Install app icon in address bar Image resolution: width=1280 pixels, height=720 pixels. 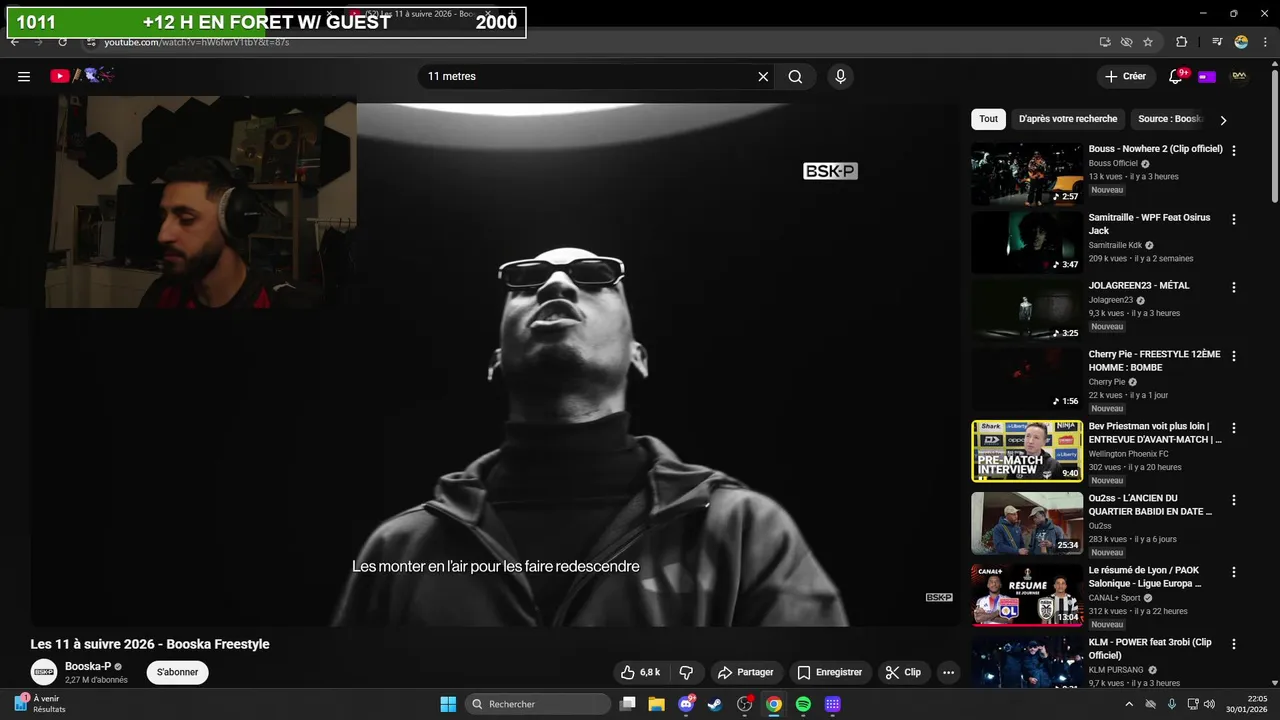(x=1104, y=42)
